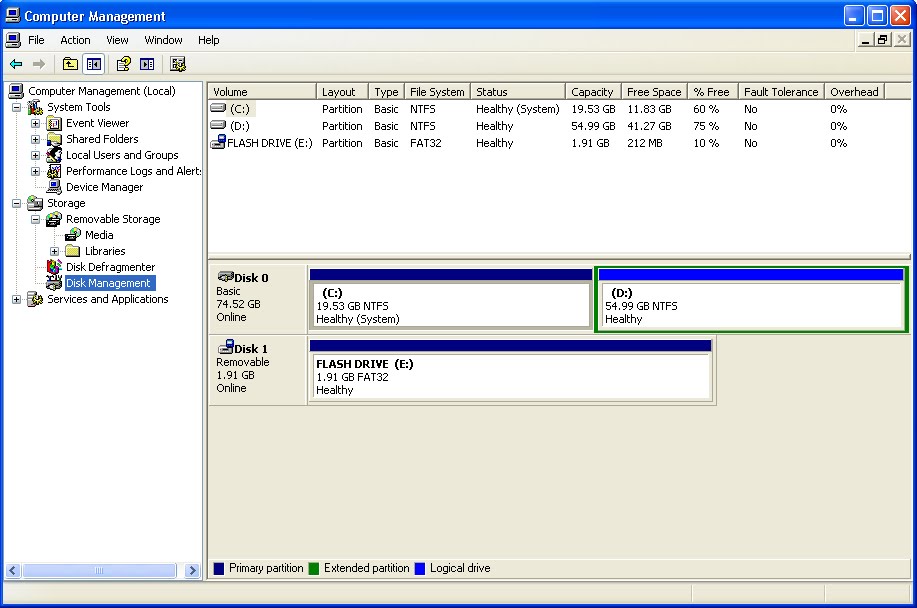The image size is (917, 608).
Task: Sort volumes by the Capacity column
Action: click(593, 91)
